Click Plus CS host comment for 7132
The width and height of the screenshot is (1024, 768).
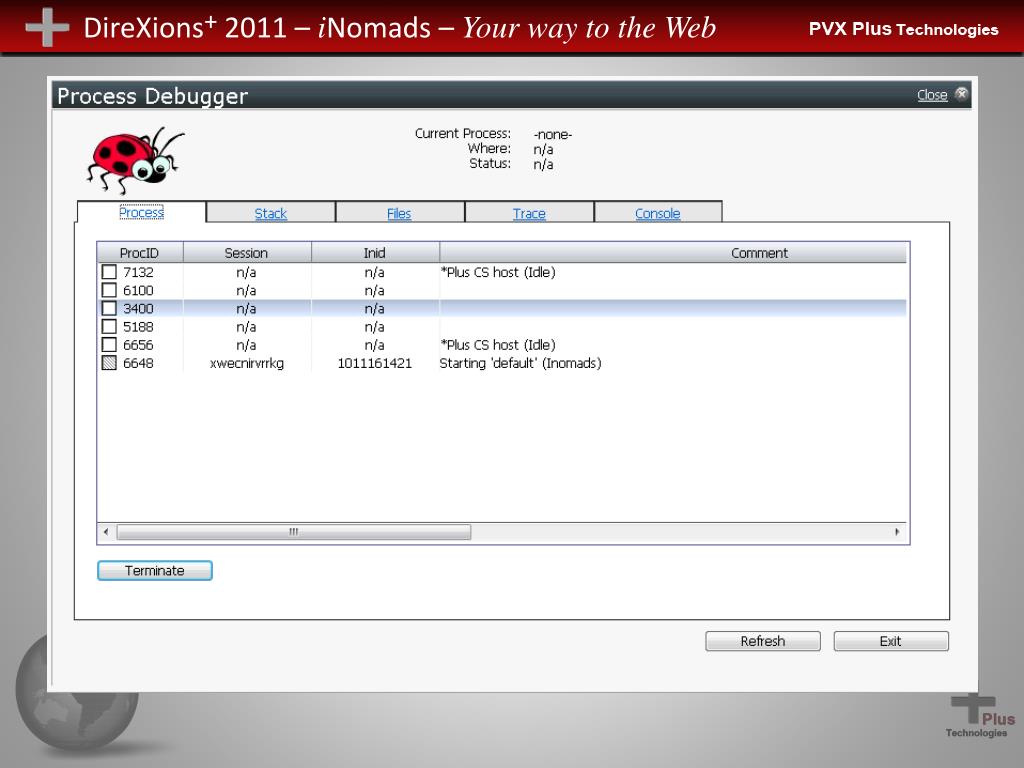click(x=498, y=272)
